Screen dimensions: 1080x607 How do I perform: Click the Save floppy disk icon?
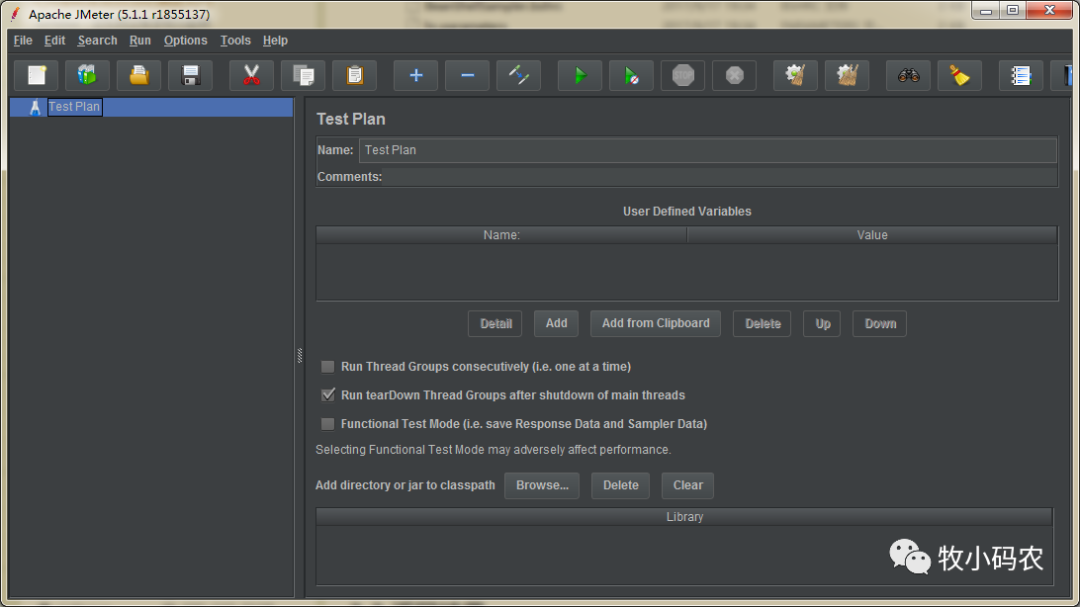click(190, 75)
